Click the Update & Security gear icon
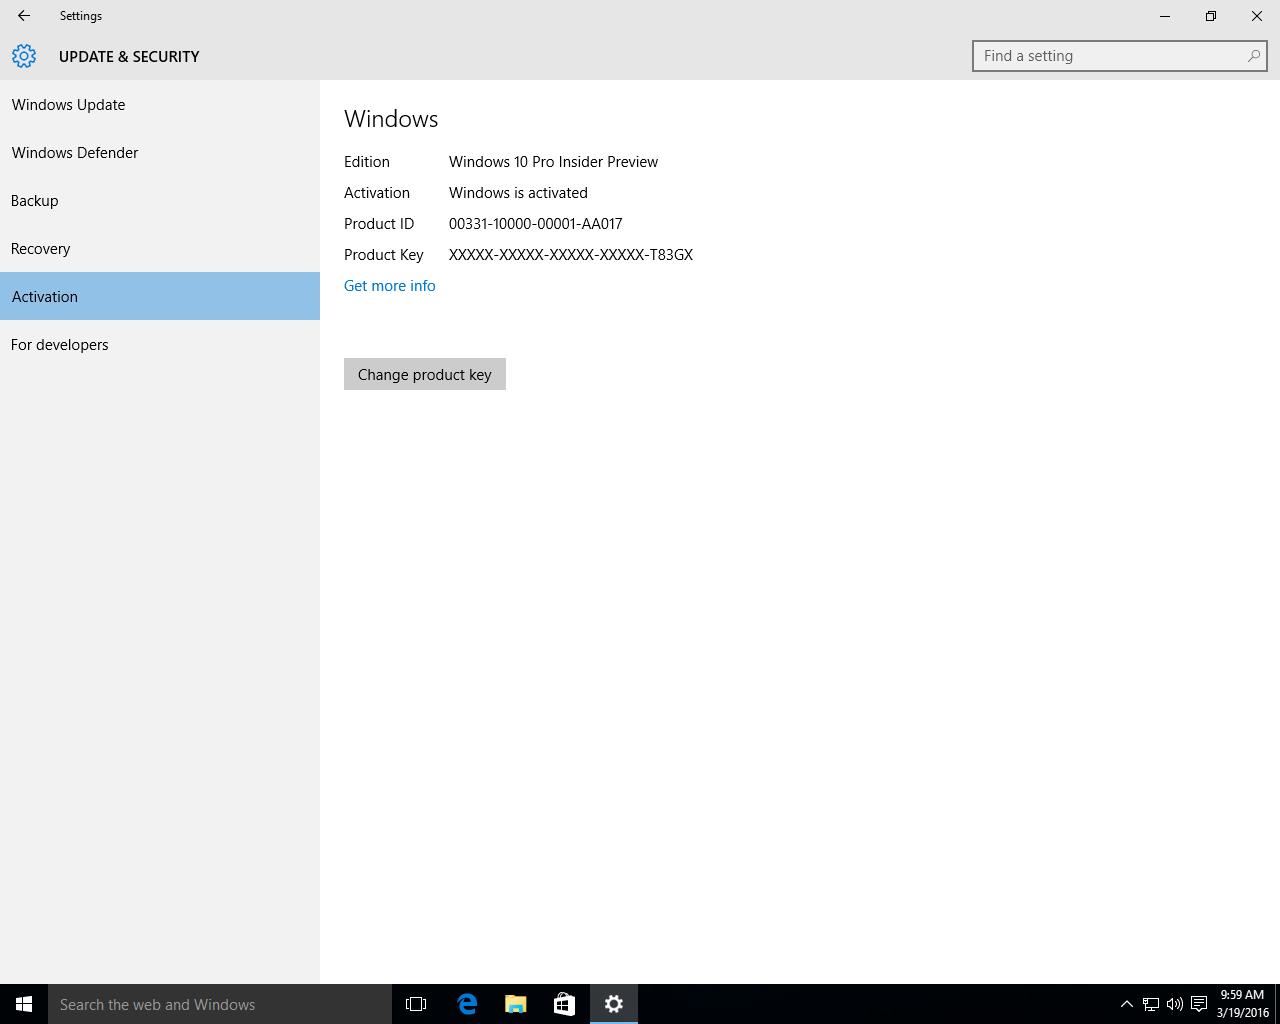The height and width of the screenshot is (1024, 1280). (x=24, y=56)
